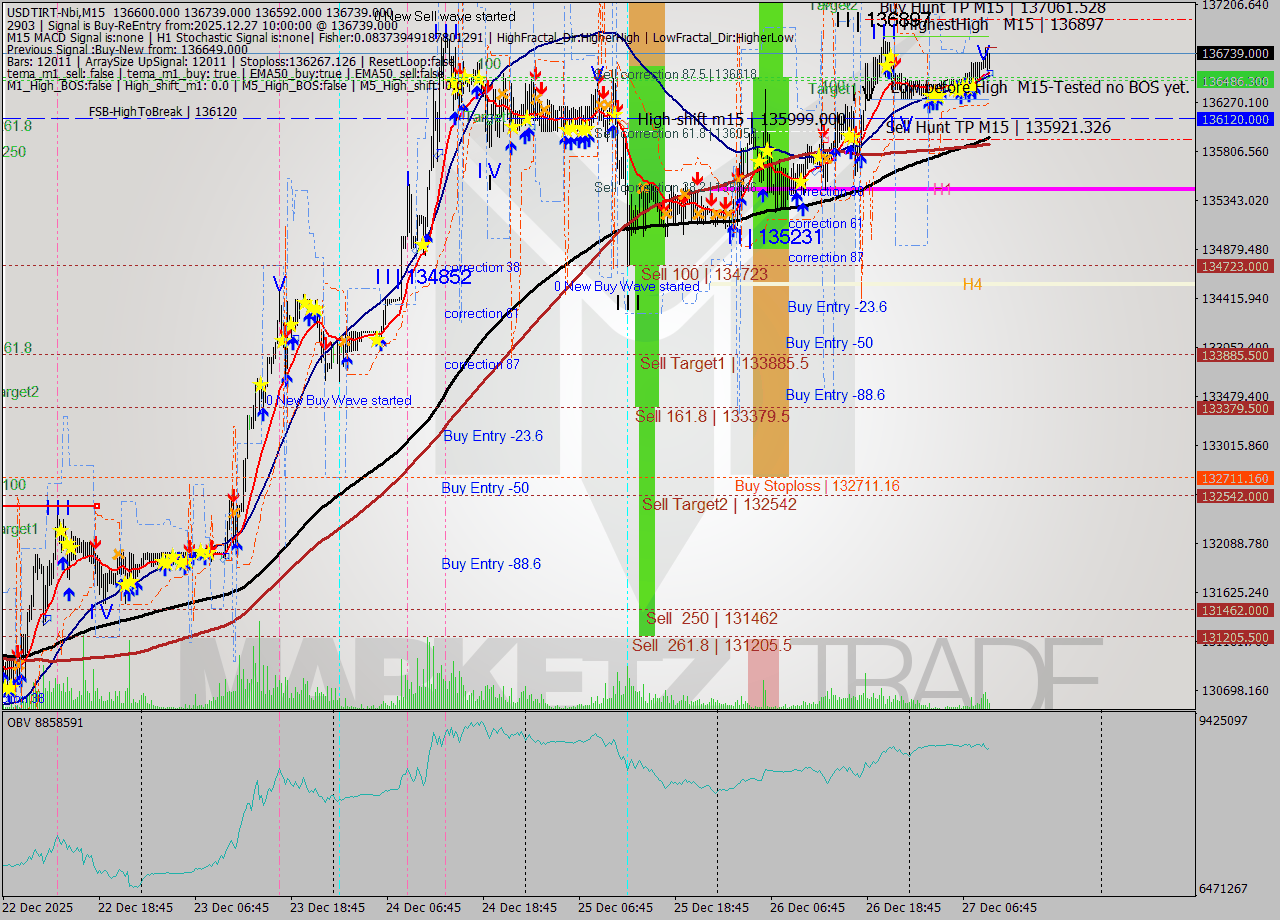Image resolution: width=1280 pixels, height=920 pixels.
Task: Click the 'New Sell wave started' annotation
Action: click(451, 17)
